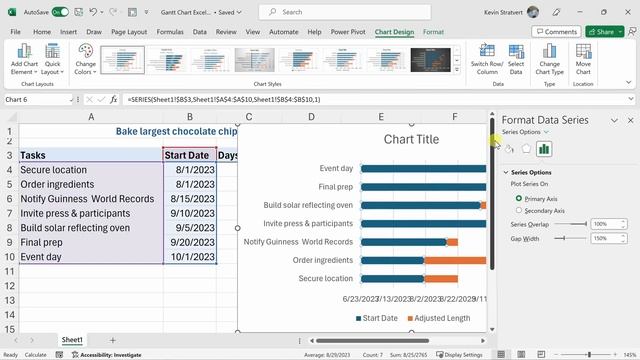Click the Adjusted Length legend entry
Viewport: 640px width, 360px height.
click(439, 318)
